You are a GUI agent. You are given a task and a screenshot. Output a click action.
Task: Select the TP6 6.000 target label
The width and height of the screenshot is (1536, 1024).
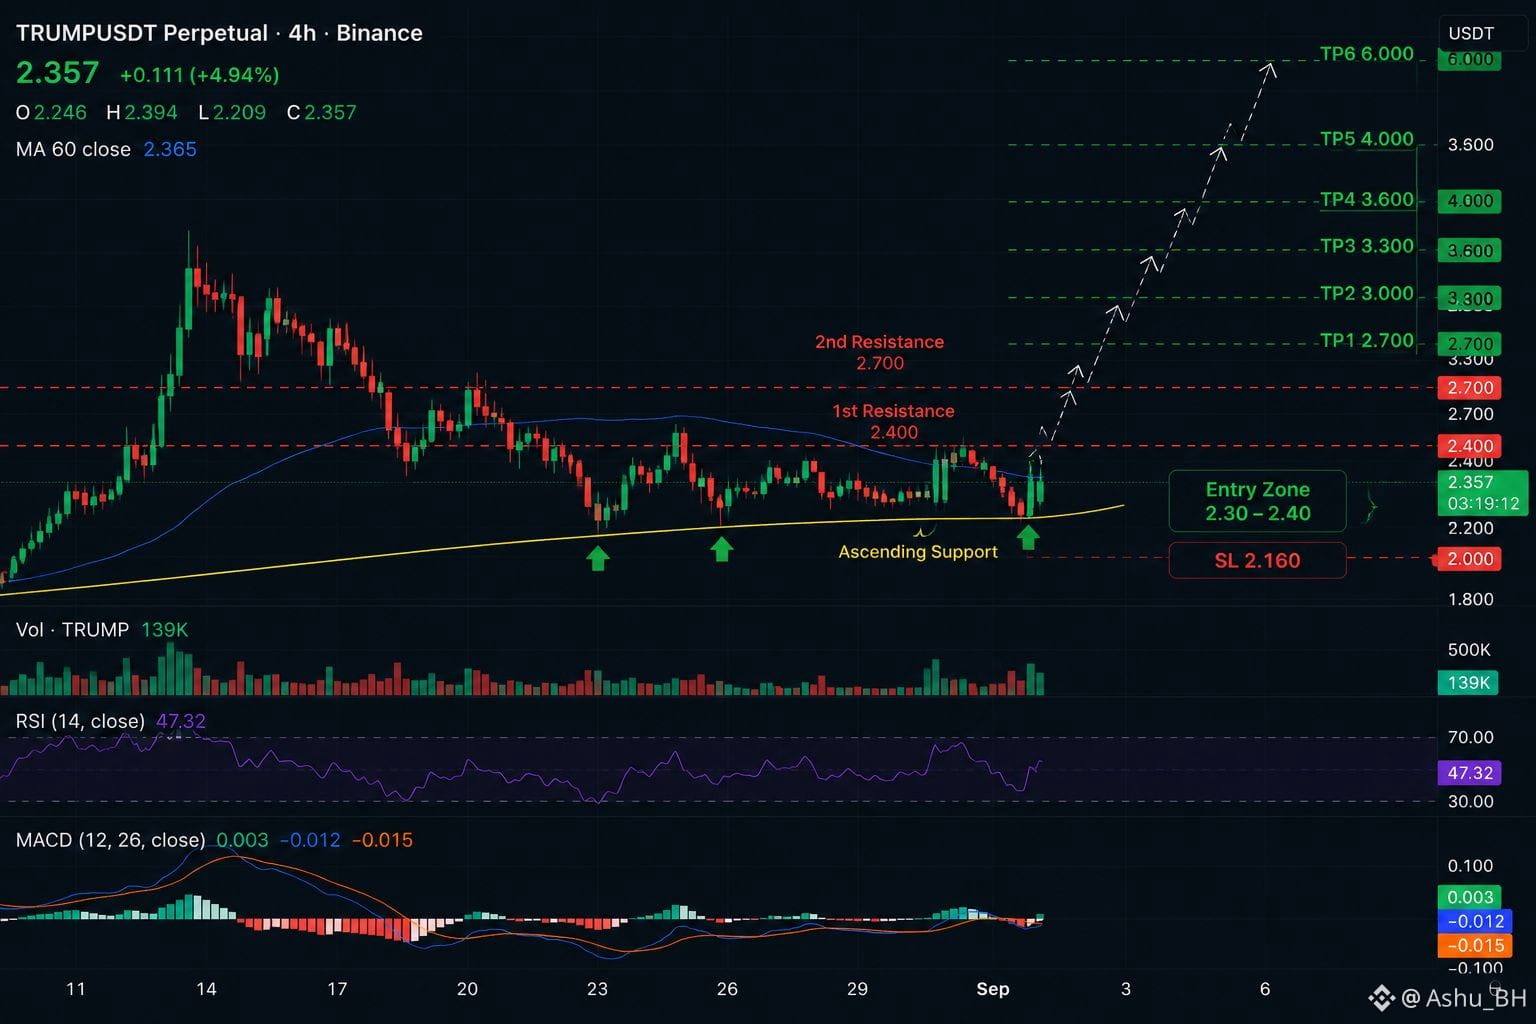pos(1367,53)
